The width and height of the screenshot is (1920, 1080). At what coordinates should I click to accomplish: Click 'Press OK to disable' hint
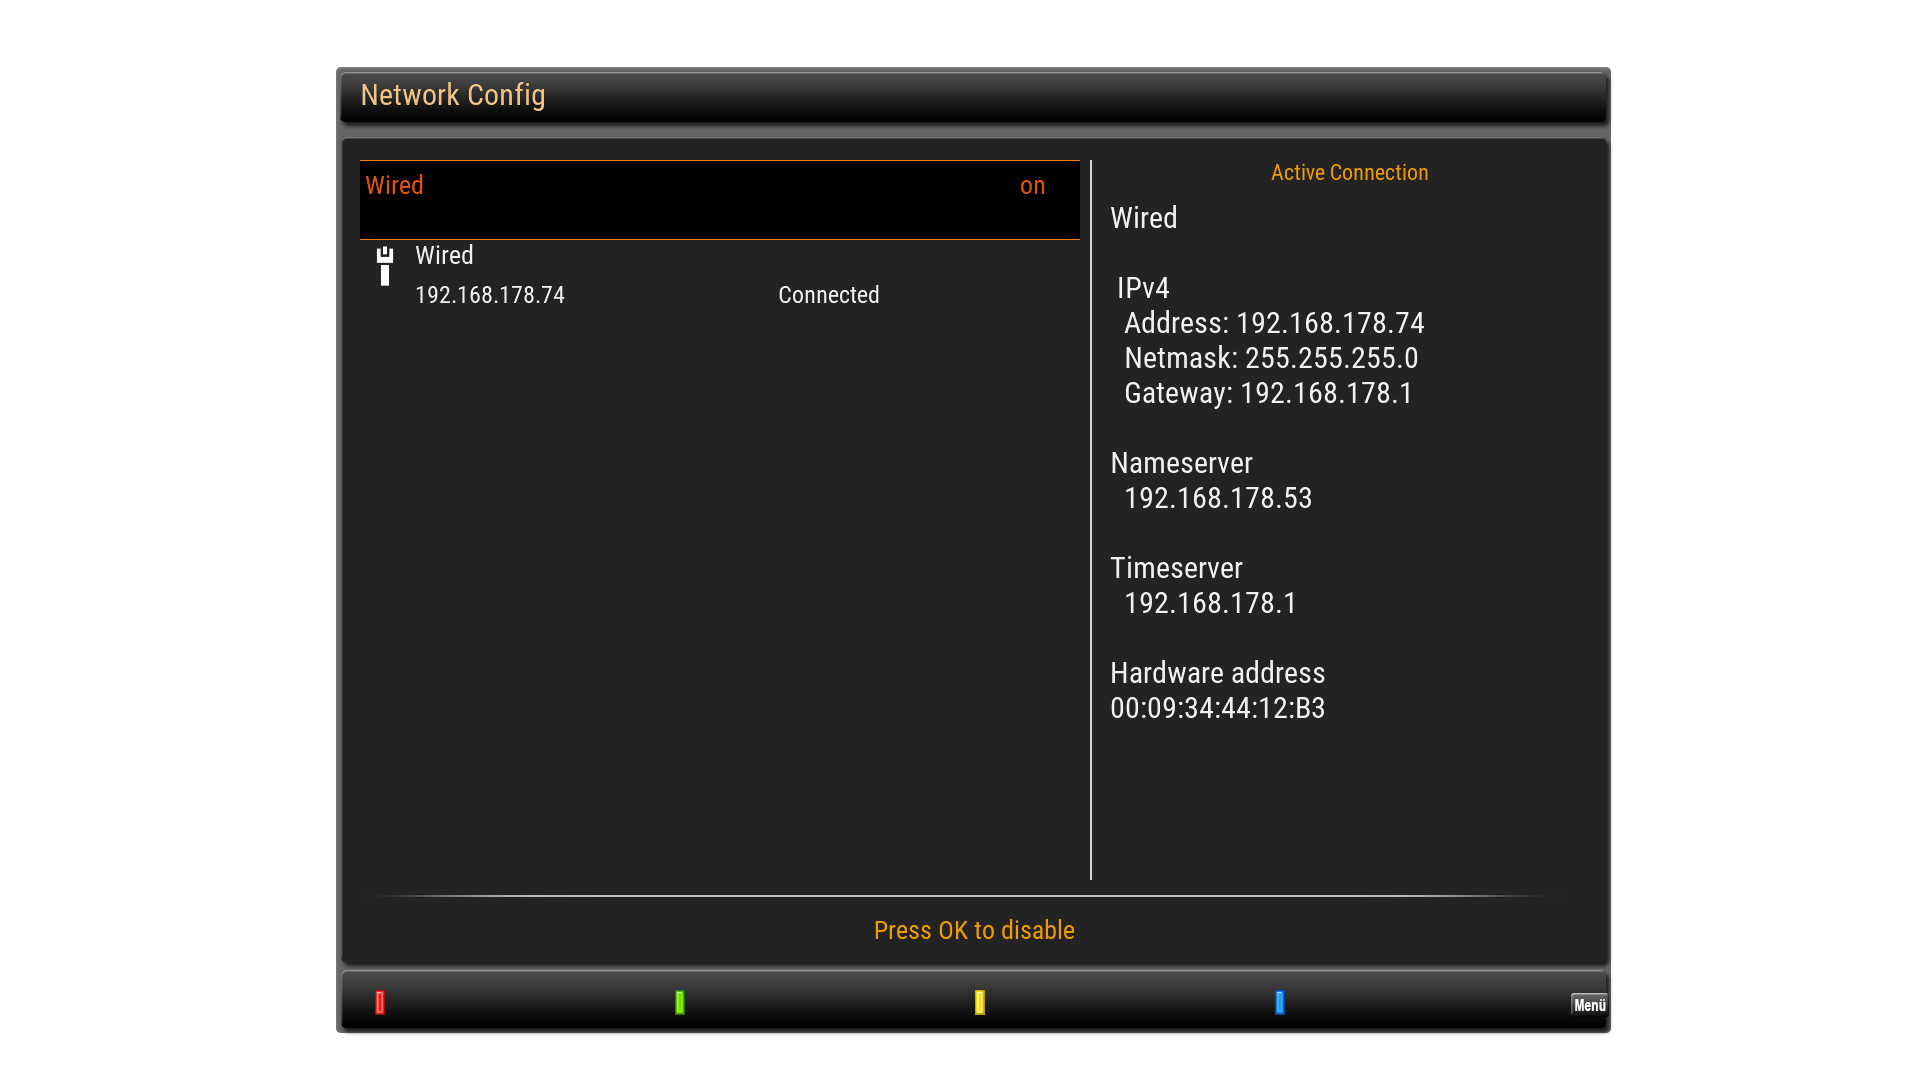(x=973, y=931)
